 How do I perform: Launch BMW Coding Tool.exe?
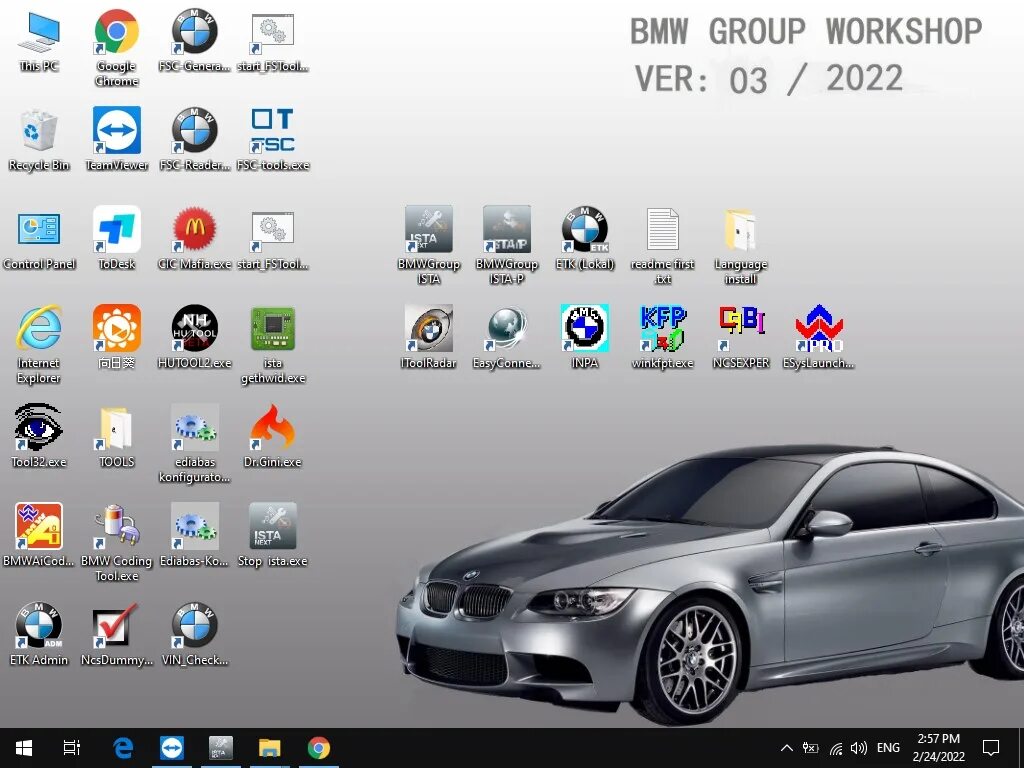pos(117,542)
